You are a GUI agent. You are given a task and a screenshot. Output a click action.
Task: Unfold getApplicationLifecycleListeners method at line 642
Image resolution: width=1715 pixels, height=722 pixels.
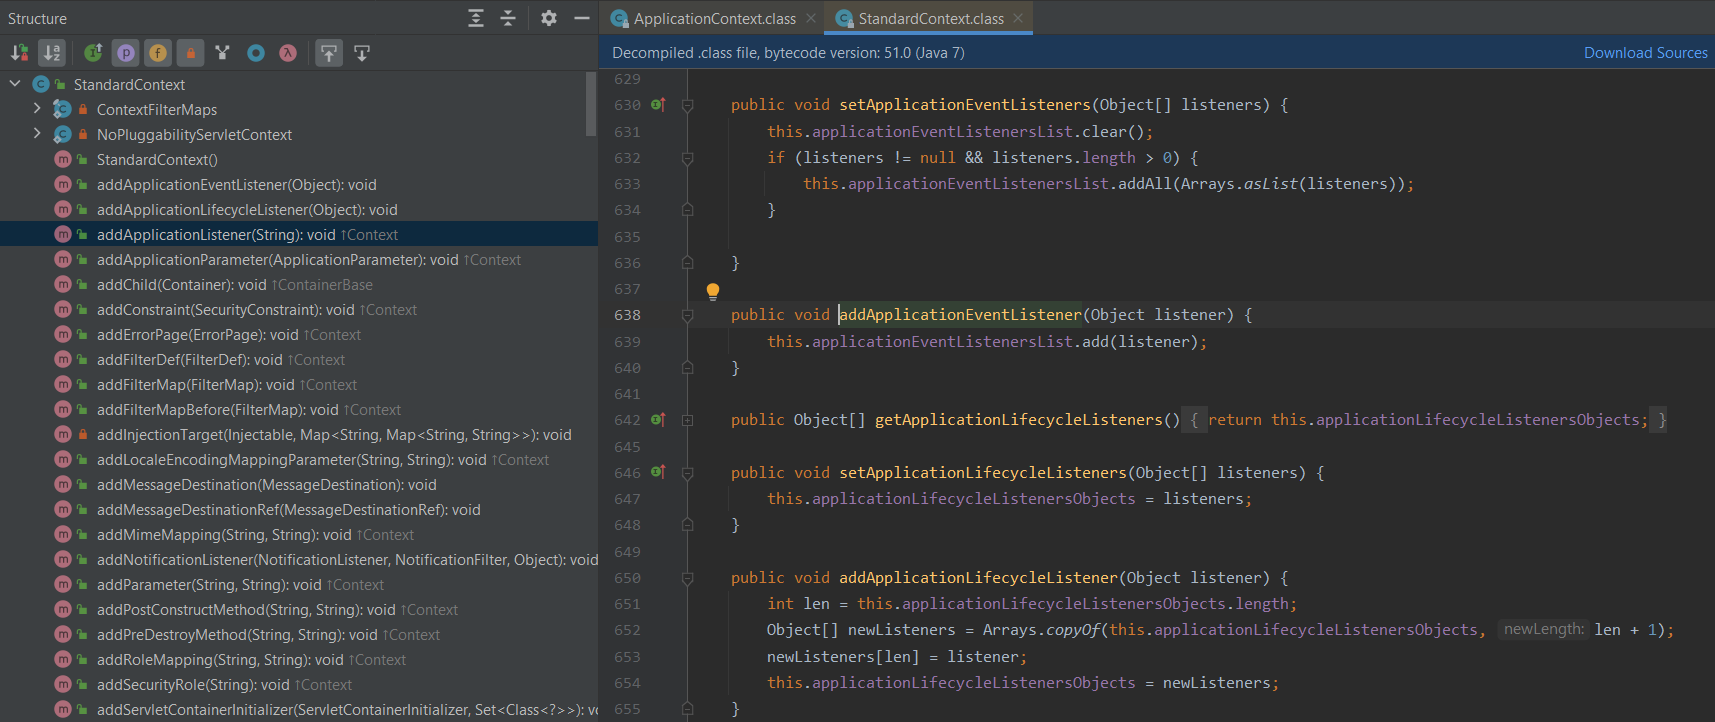click(687, 420)
